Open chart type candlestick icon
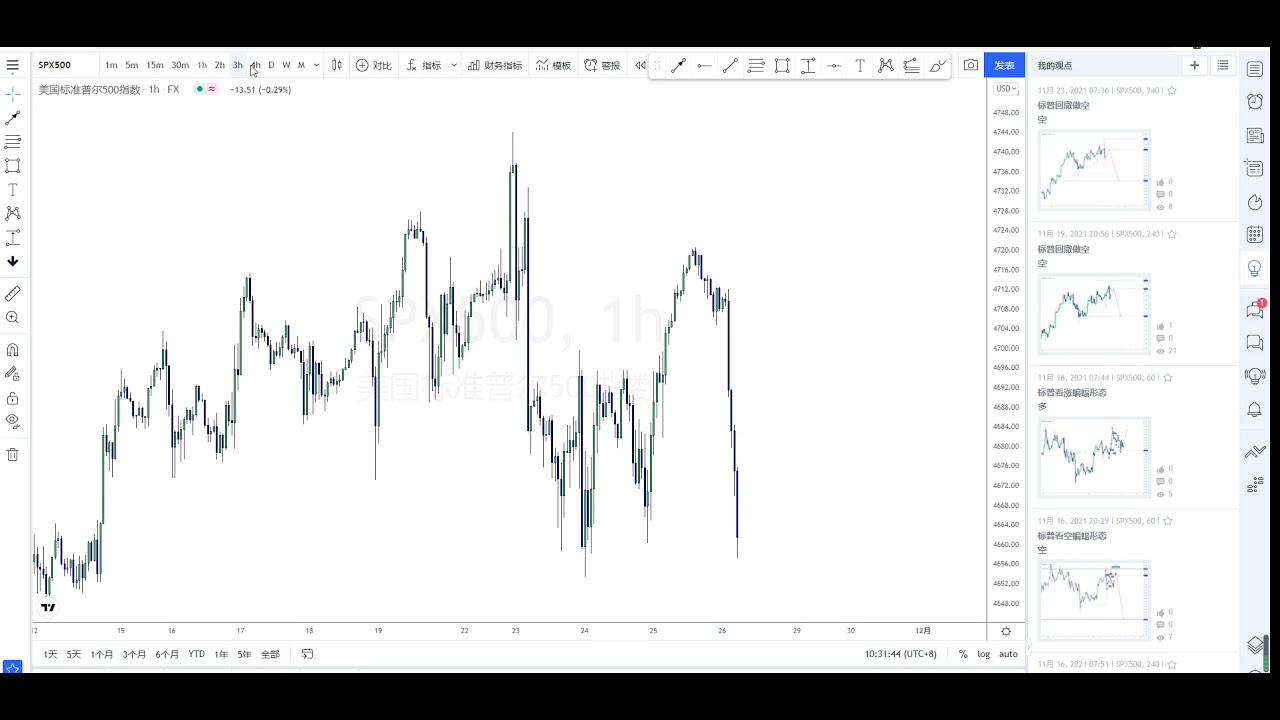The width and height of the screenshot is (1280, 720). (337, 65)
